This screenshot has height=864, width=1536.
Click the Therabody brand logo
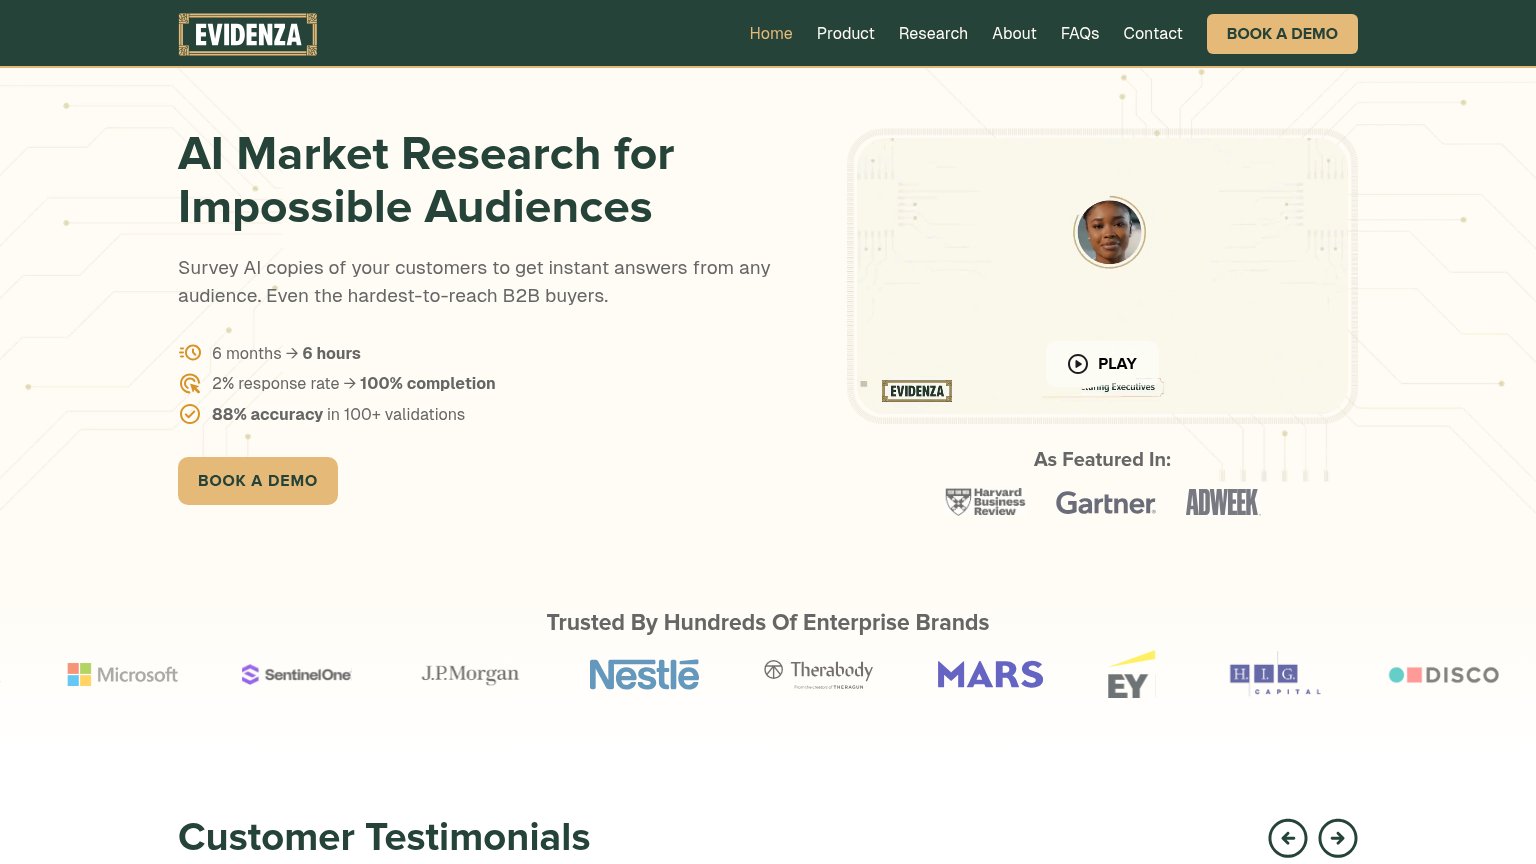[x=818, y=674]
